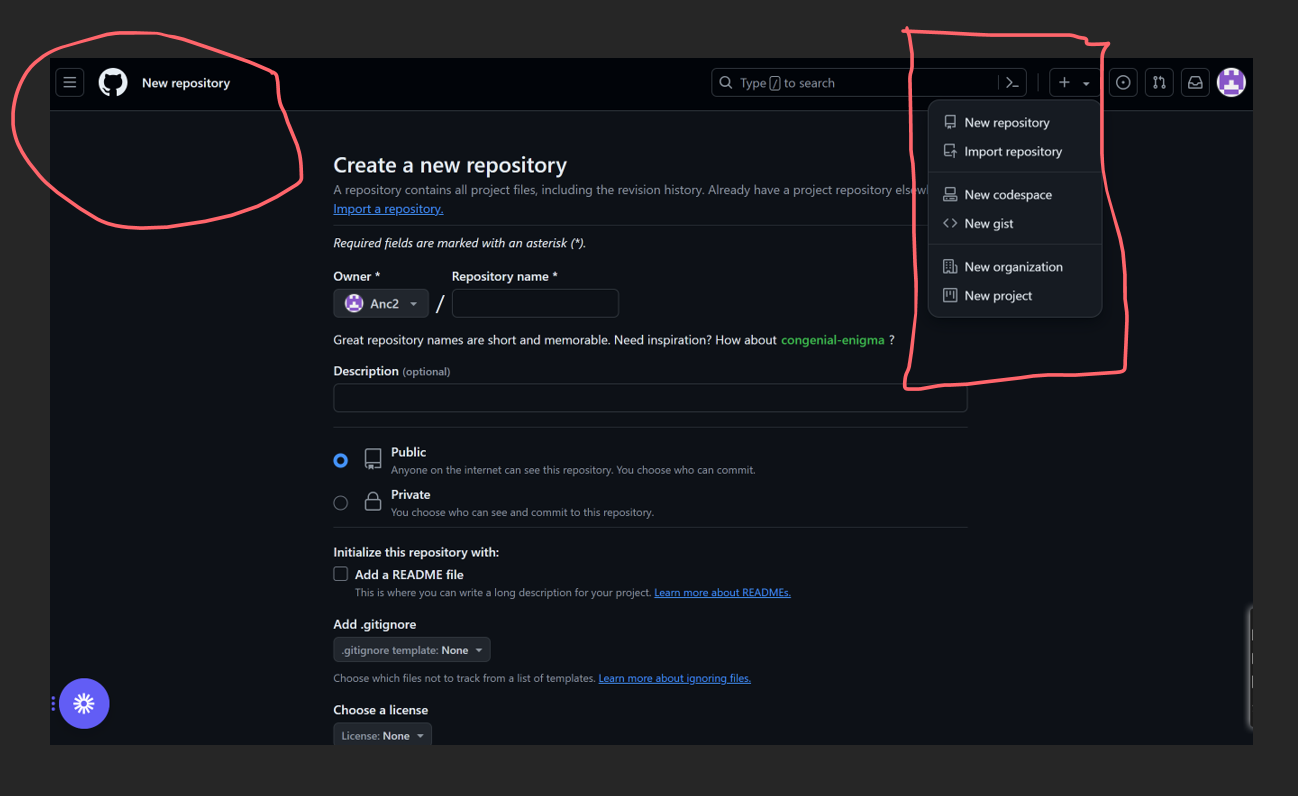Select New codespace in dropdown menu

coord(1015,195)
